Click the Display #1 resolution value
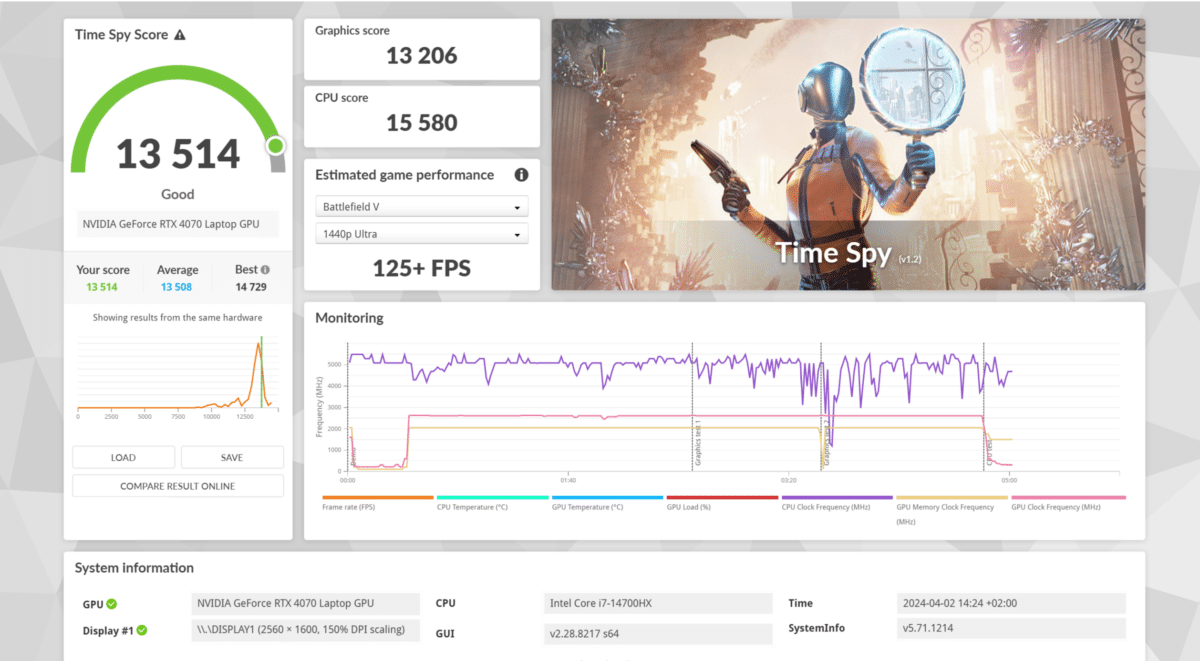Image resolution: width=1200 pixels, height=661 pixels. coord(305,630)
